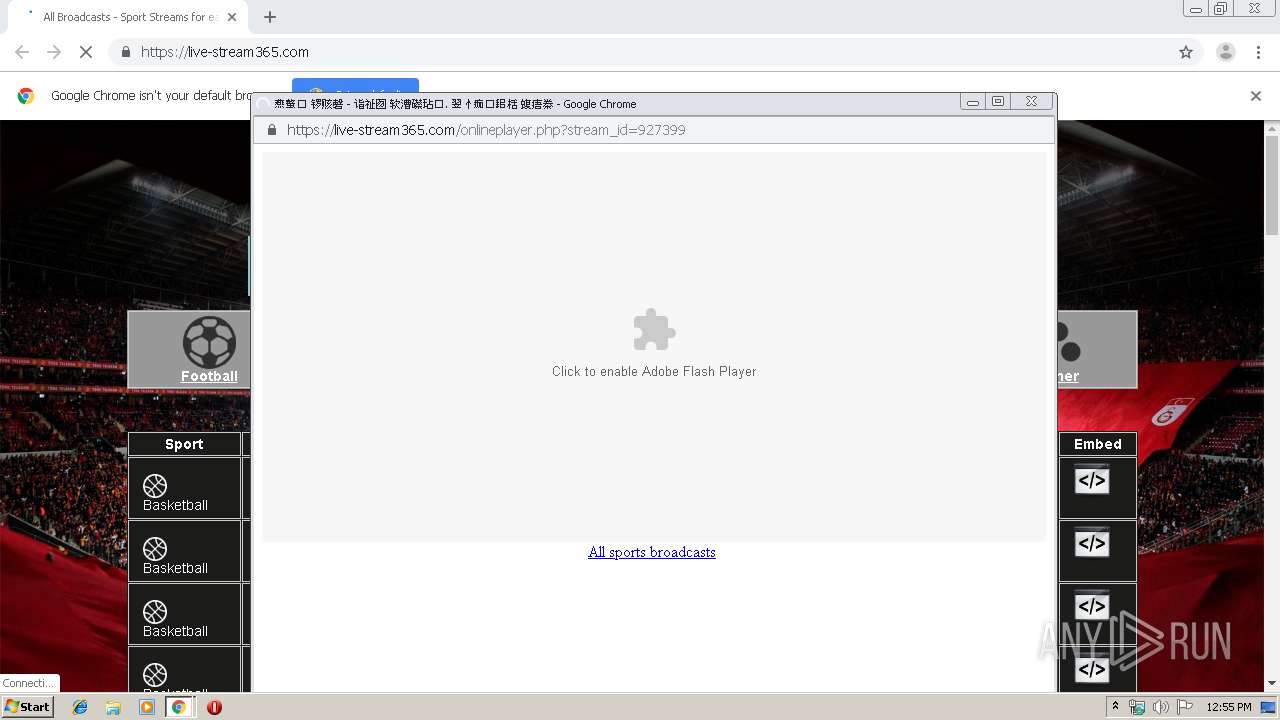Click the stop loading button in Chrome toolbar
This screenshot has width=1280, height=720.
pos(86,52)
